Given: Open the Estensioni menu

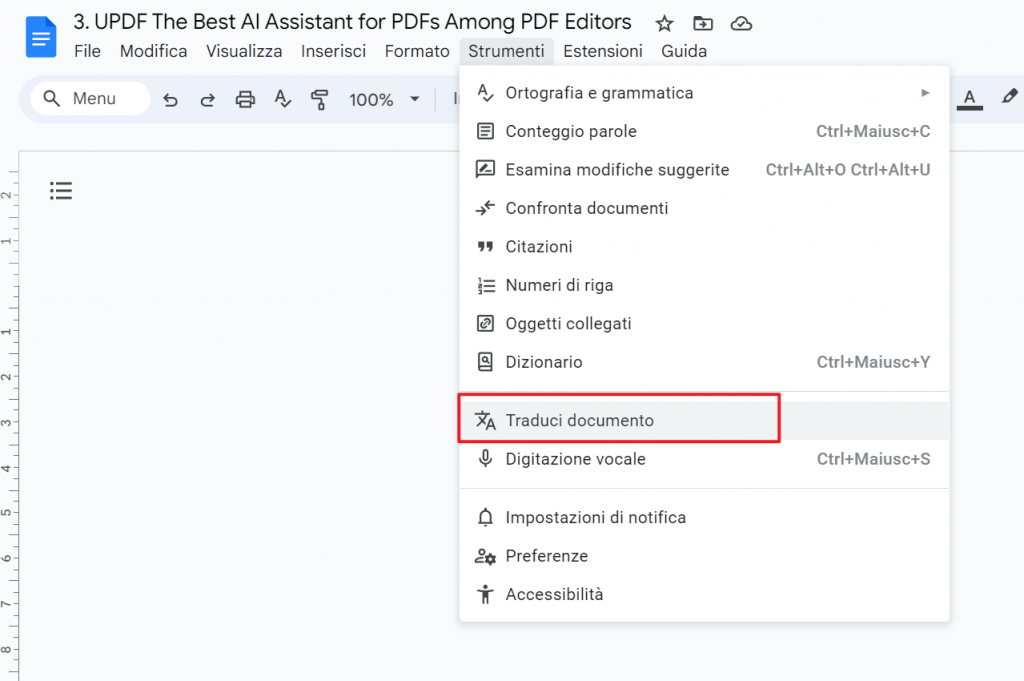Looking at the screenshot, I should 603,50.
